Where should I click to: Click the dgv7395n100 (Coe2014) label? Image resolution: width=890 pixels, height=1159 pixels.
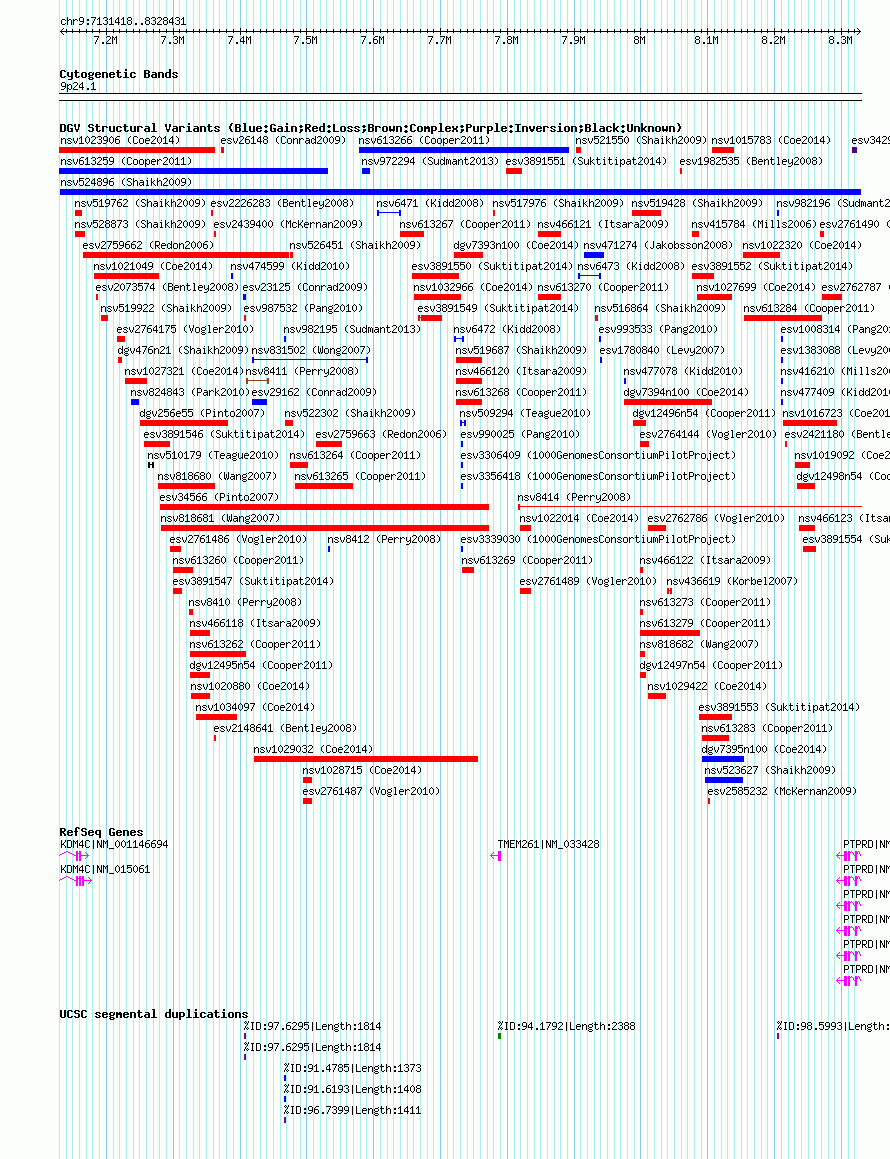tap(764, 749)
